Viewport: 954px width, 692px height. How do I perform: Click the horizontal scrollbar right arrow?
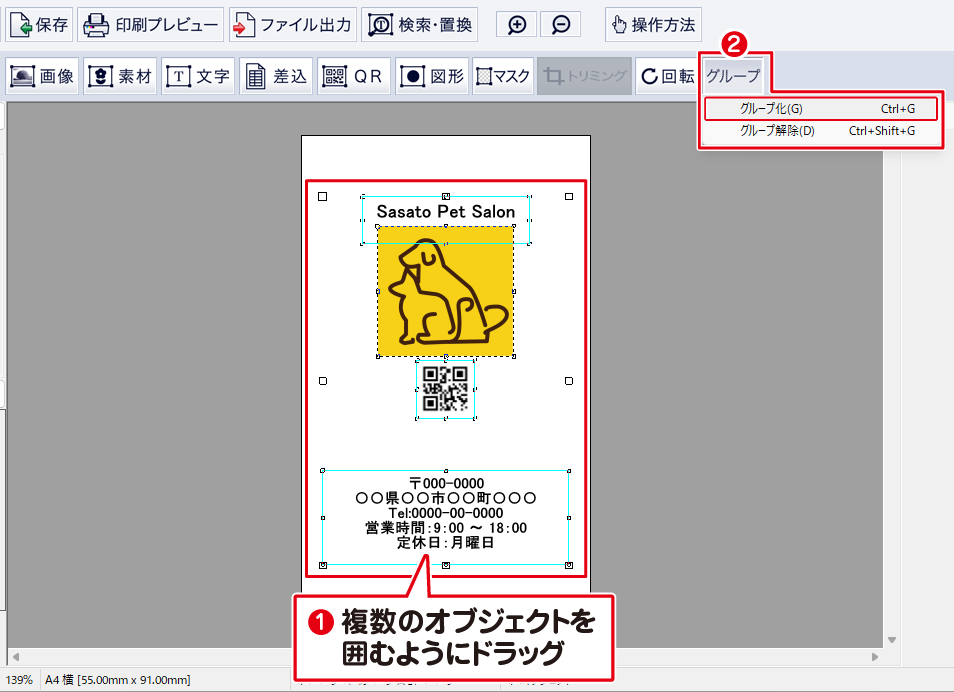coord(875,657)
